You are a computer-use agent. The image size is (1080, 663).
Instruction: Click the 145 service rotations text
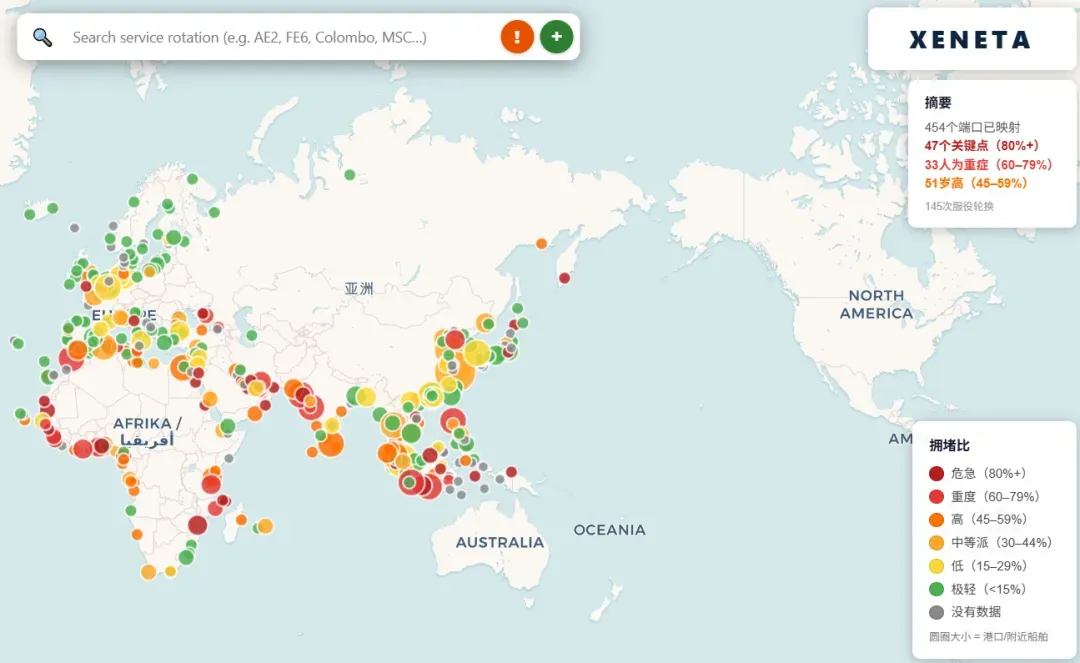tap(959, 207)
